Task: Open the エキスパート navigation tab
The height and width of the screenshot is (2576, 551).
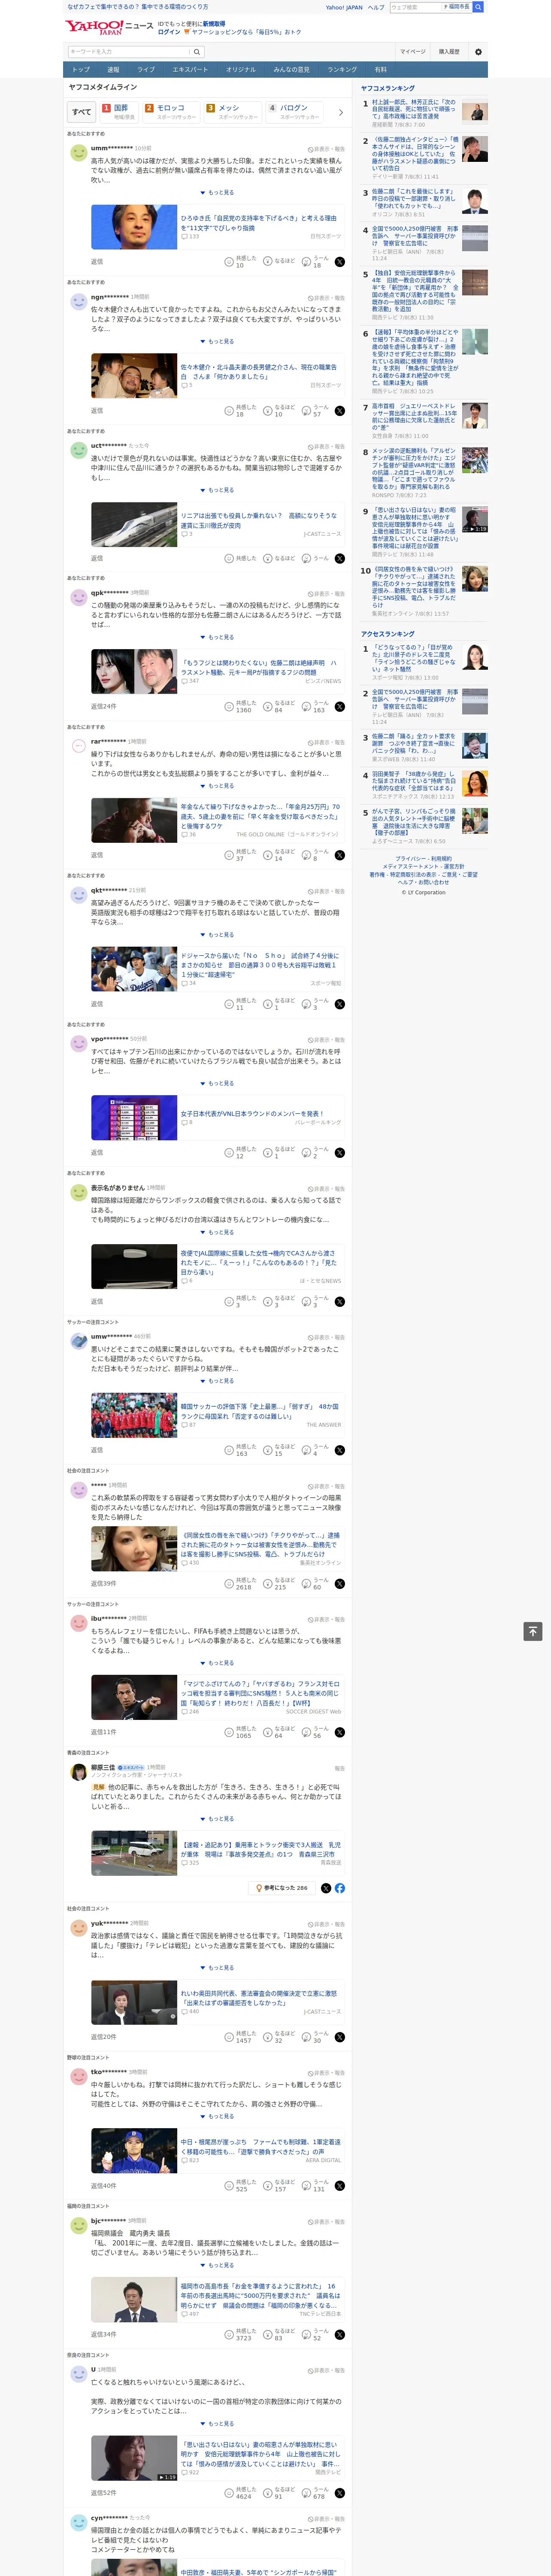Action: pyautogui.click(x=190, y=70)
